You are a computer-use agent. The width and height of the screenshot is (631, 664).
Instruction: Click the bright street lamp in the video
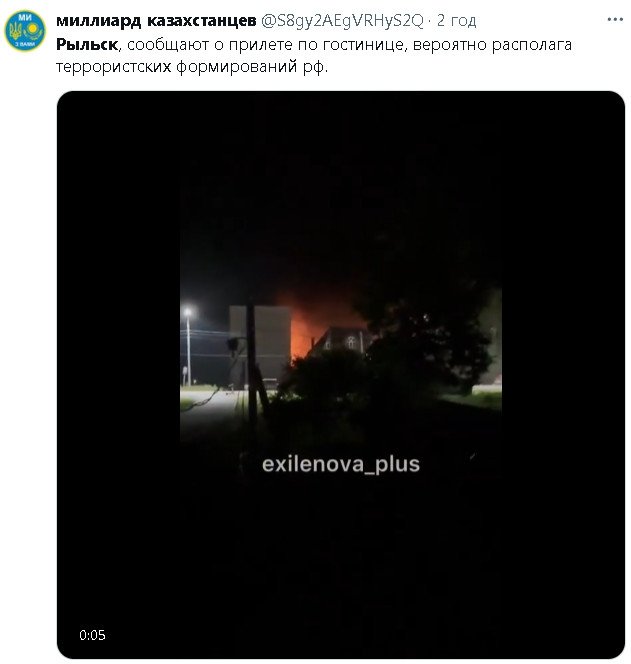click(x=188, y=313)
